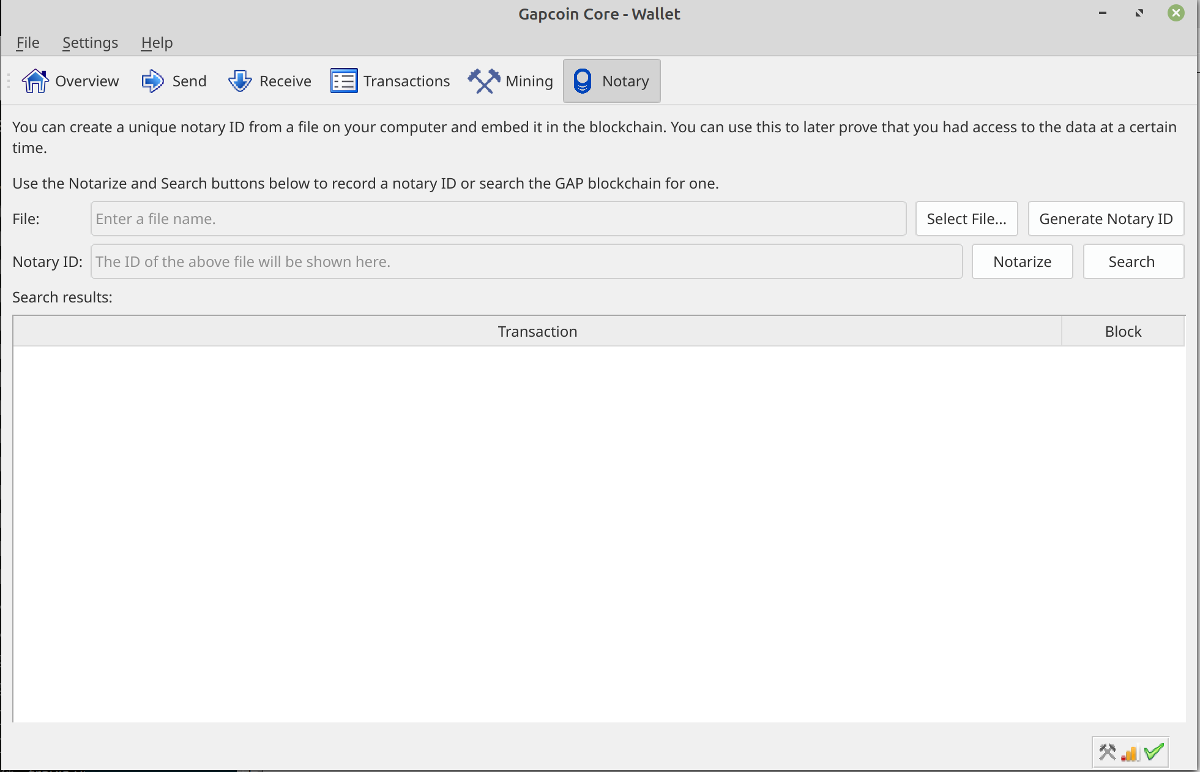Image resolution: width=1200 pixels, height=772 pixels.
Task: Maximize the Gapcoin Core window
Action: click(1139, 14)
